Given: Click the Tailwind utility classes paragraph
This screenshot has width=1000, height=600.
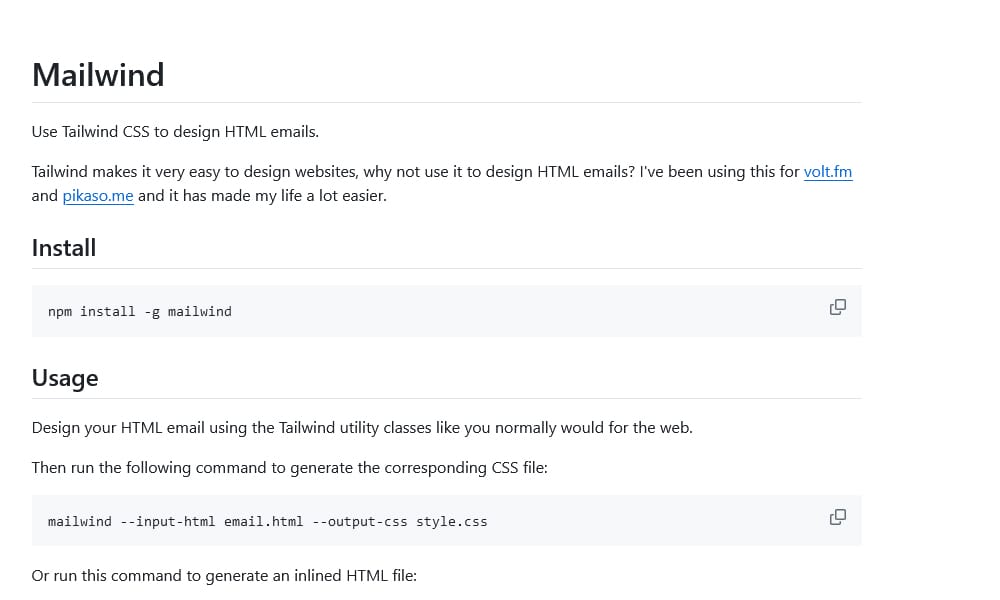Looking at the screenshot, I should coord(361,427).
